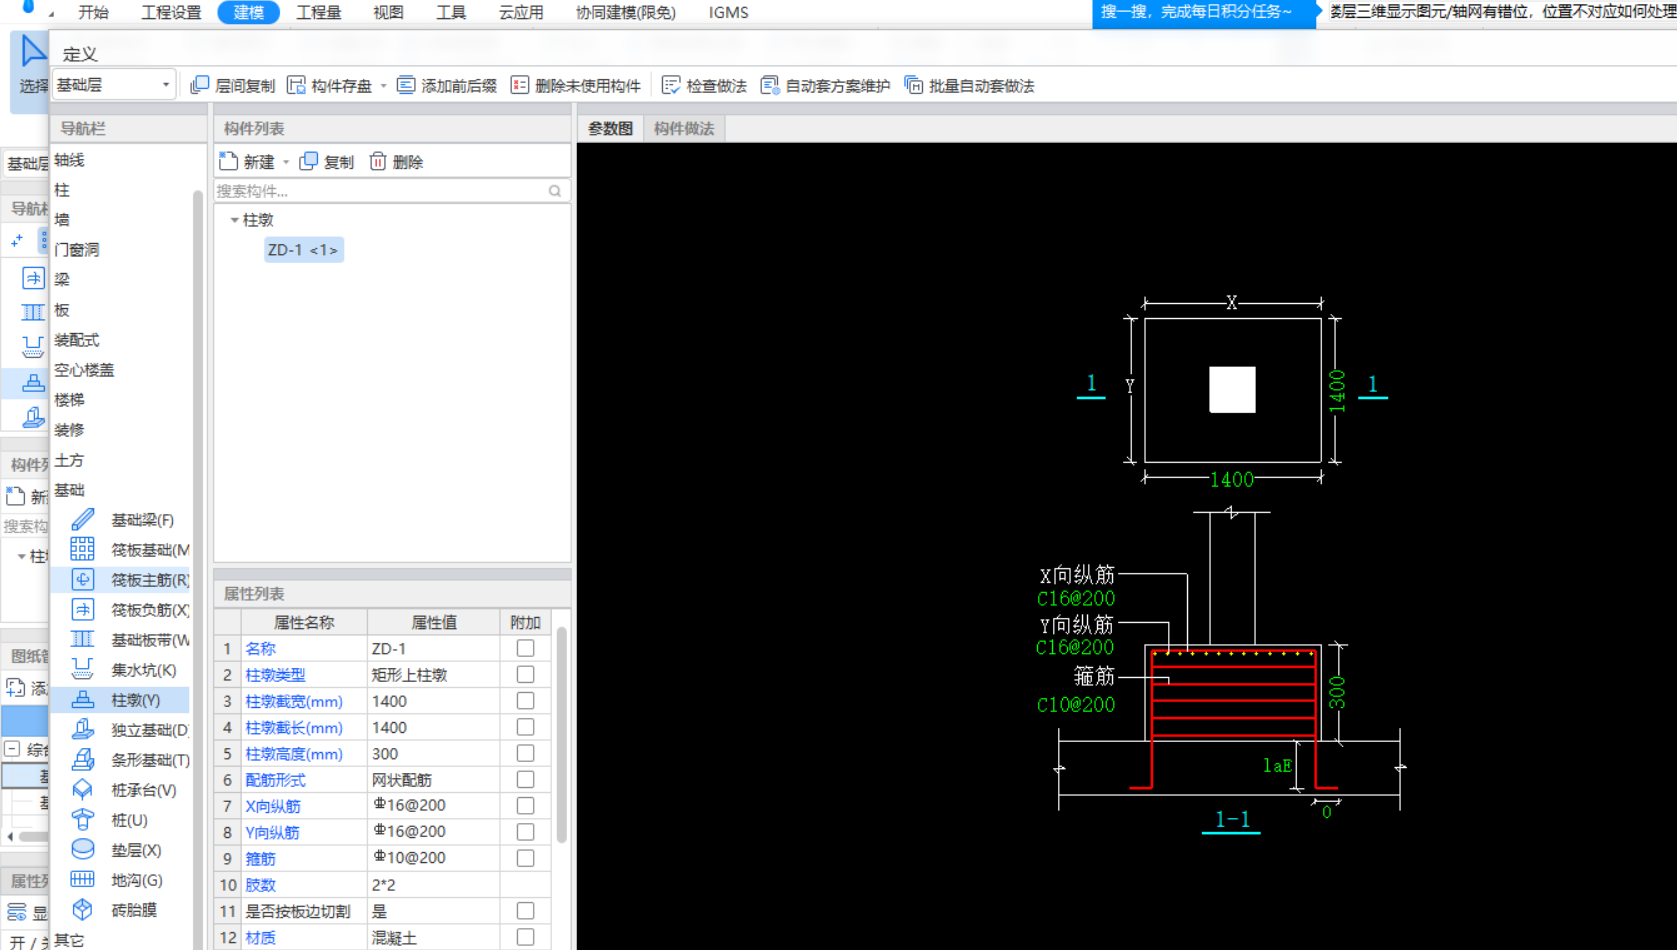Image resolution: width=1677 pixels, height=950 pixels.
Task: Click the 添加前后缀 add prefix/suffix icon
Action: (406, 85)
